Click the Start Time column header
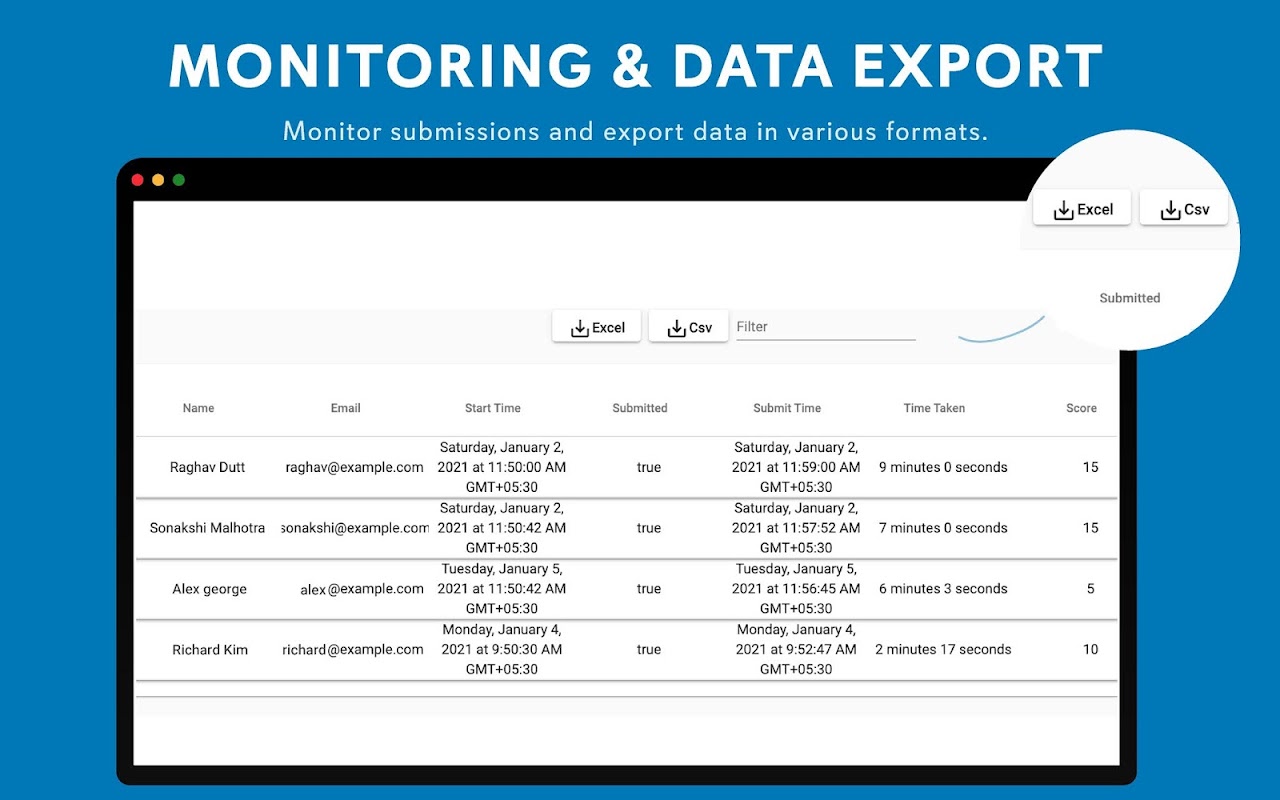Screen dimensions: 1280x800 (x=493, y=408)
